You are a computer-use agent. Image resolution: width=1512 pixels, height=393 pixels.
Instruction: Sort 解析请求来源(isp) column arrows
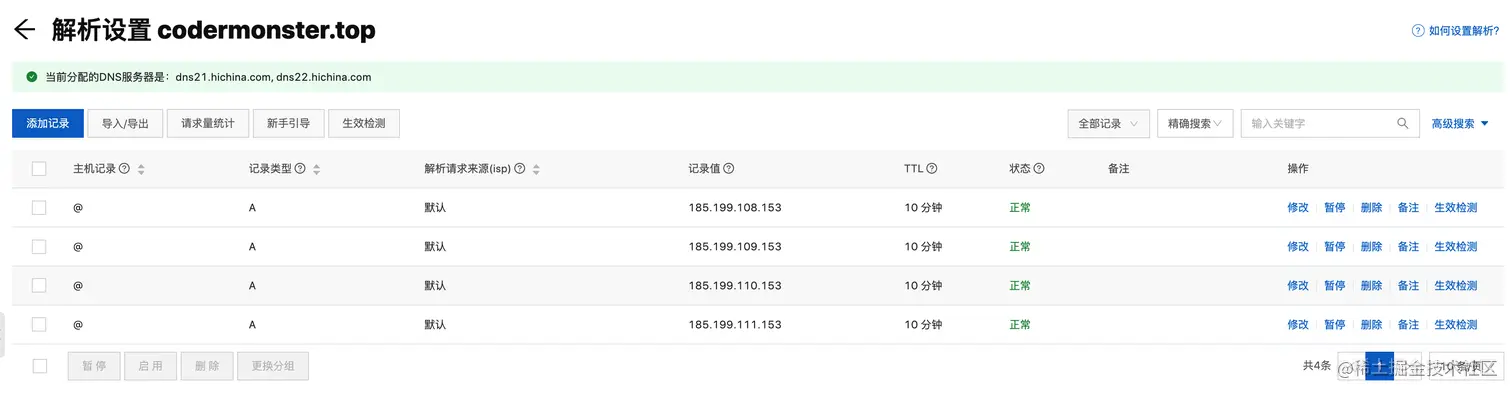536,170
